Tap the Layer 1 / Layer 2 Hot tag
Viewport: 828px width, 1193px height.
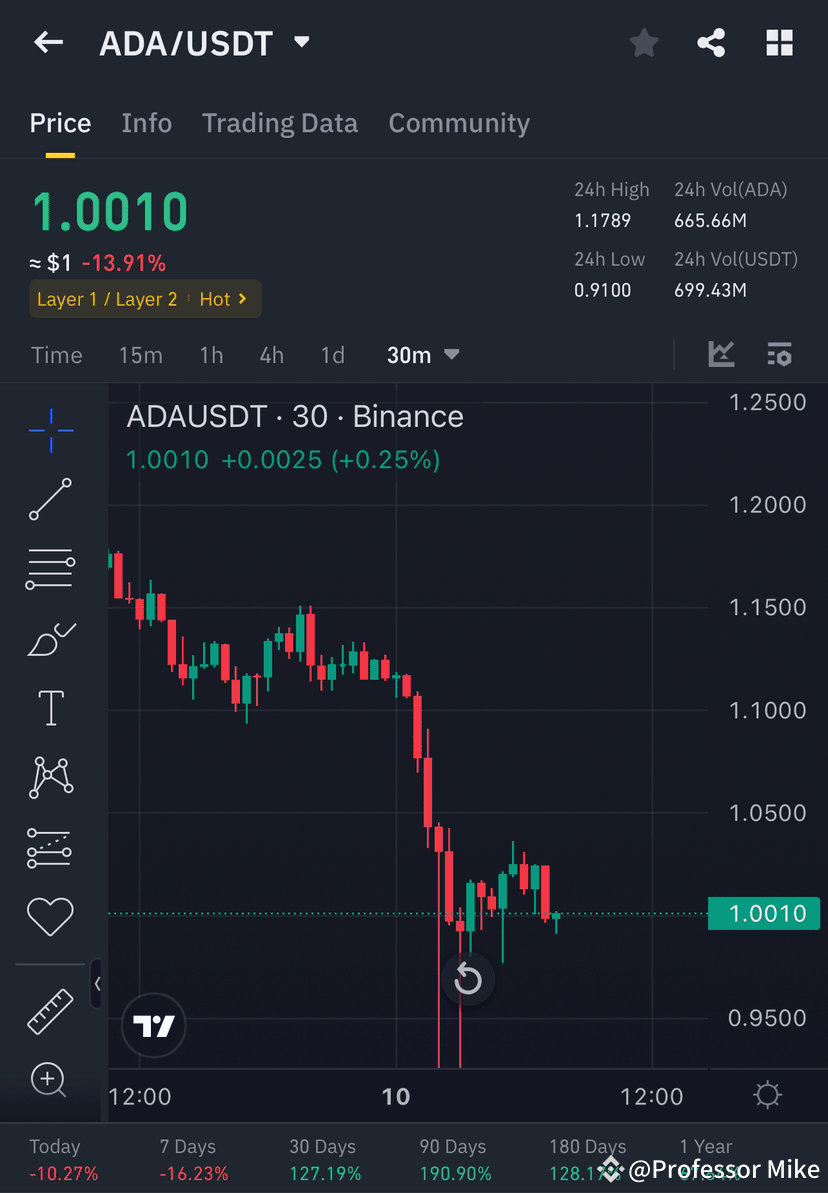pos(145,298)
